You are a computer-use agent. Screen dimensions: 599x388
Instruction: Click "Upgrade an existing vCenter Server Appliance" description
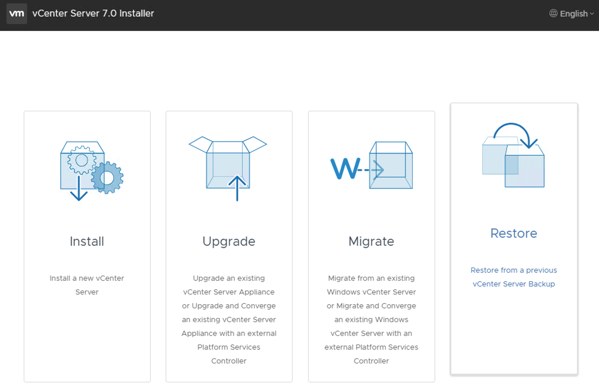tap(229, 319)
